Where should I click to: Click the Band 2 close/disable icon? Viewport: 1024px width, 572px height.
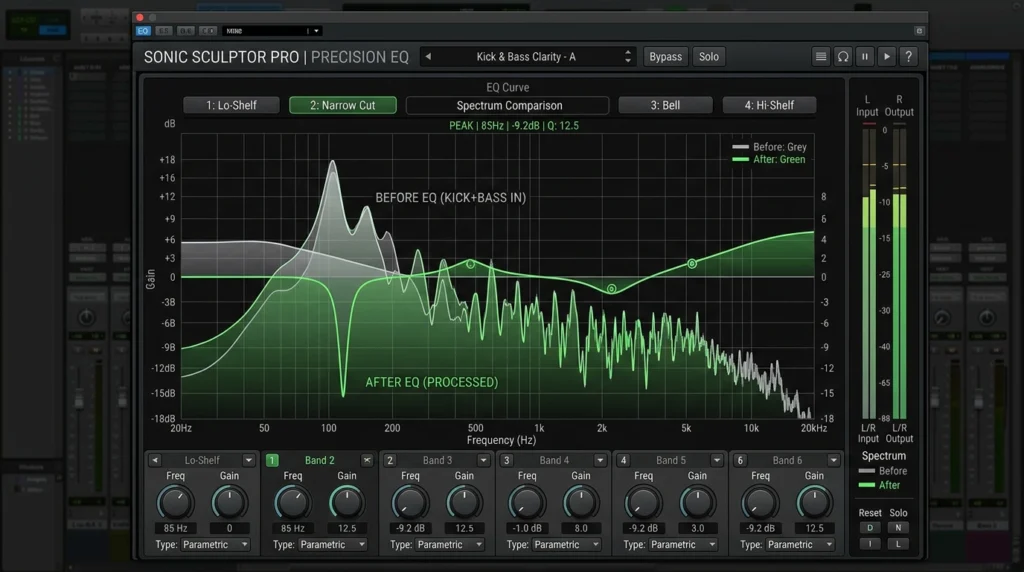367,460
